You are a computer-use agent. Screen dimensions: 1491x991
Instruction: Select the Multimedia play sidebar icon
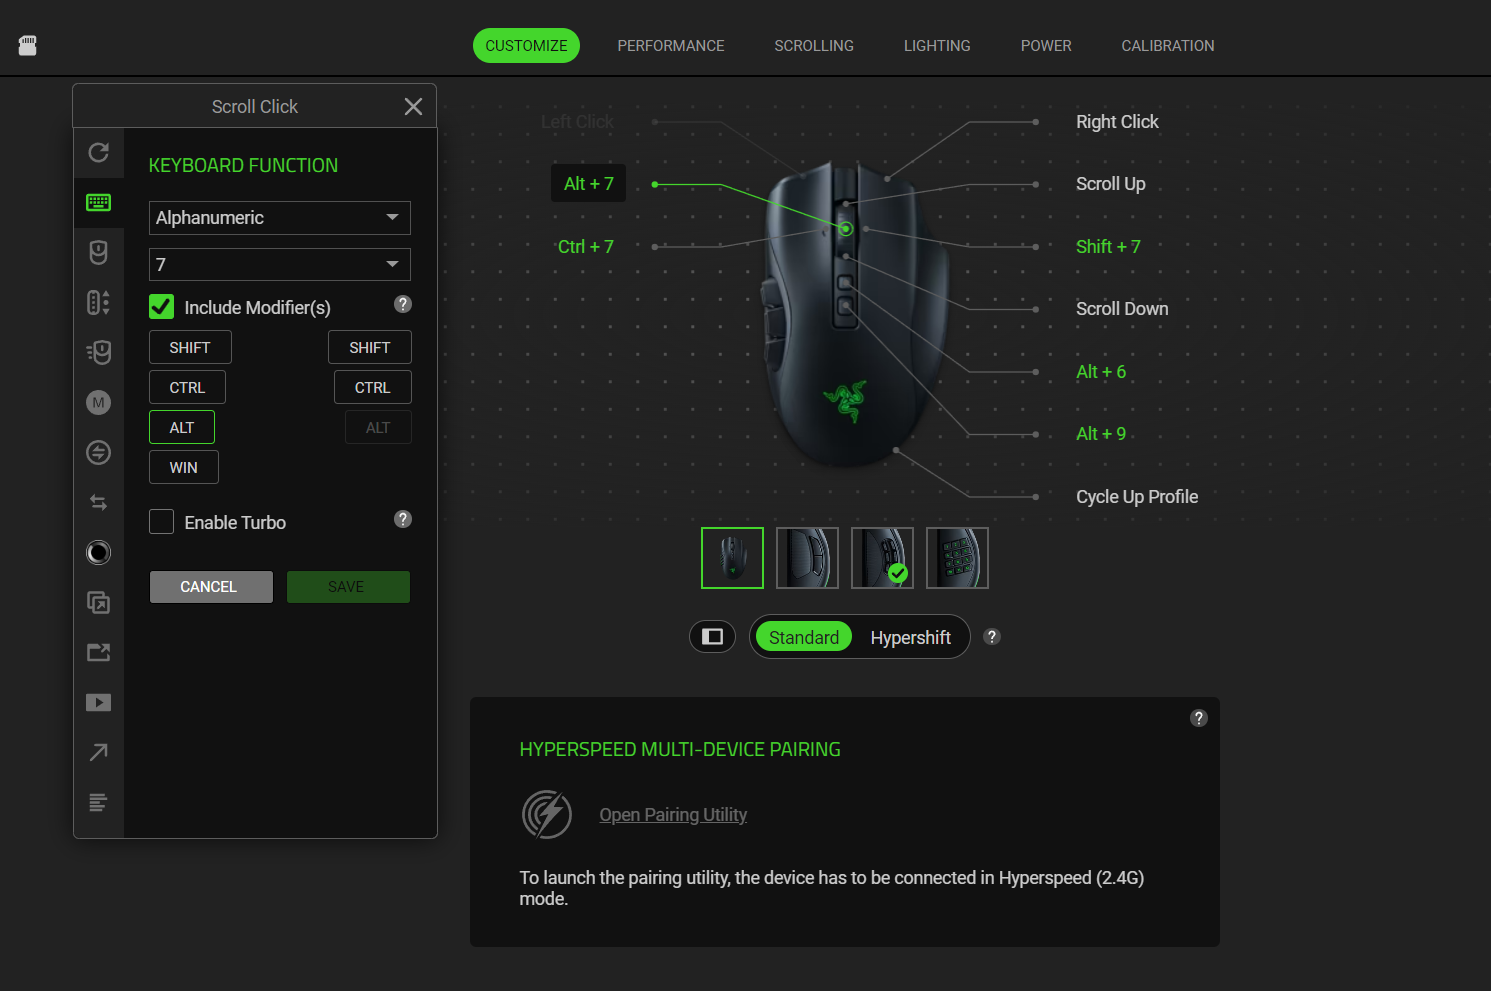tap(98, 702)
